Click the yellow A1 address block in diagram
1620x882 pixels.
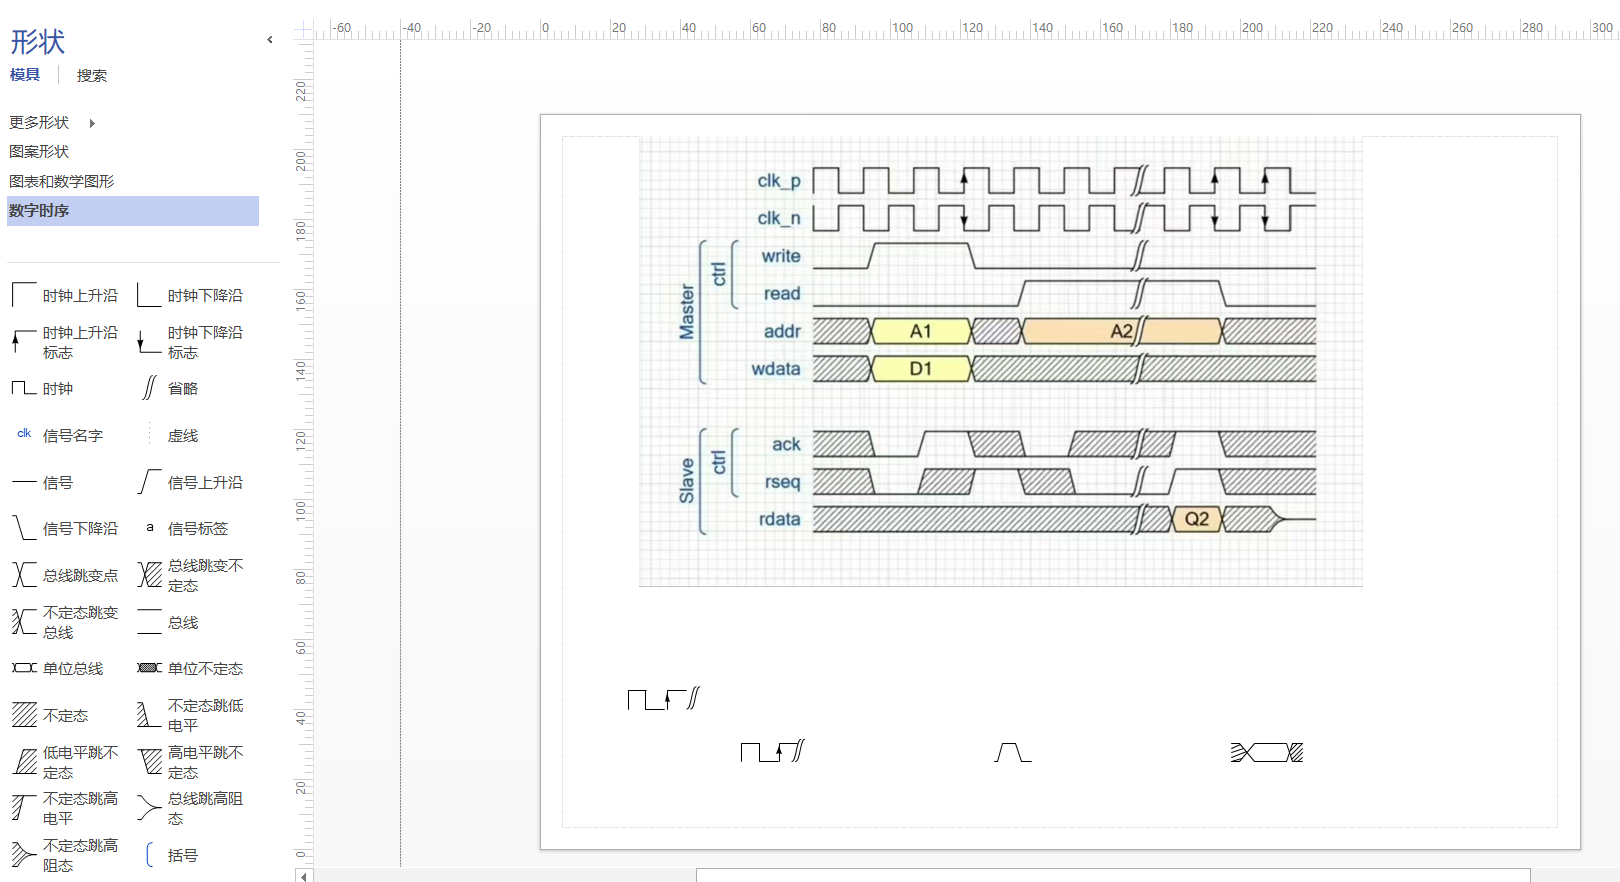tap(921, 331)
